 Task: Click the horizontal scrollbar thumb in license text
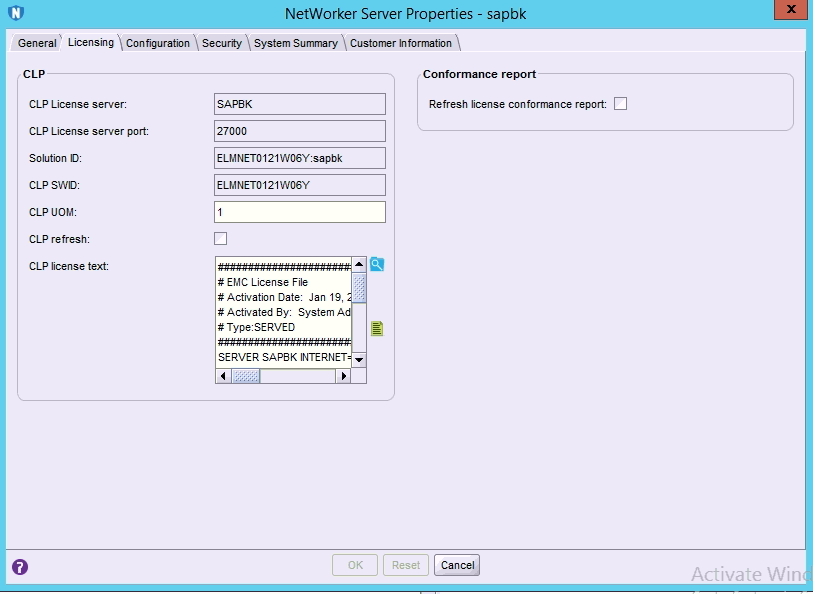coord(246,376)
